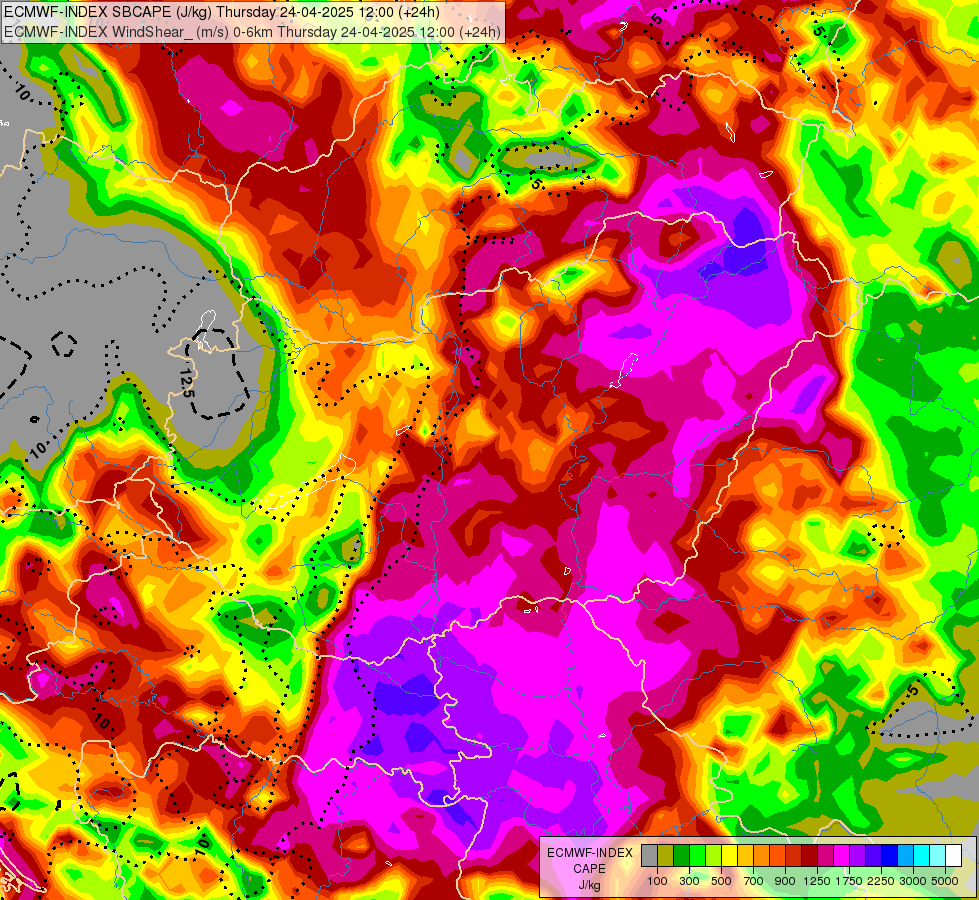
Task: Click the sky blue swatch before 3000
Action: [905, 855]
